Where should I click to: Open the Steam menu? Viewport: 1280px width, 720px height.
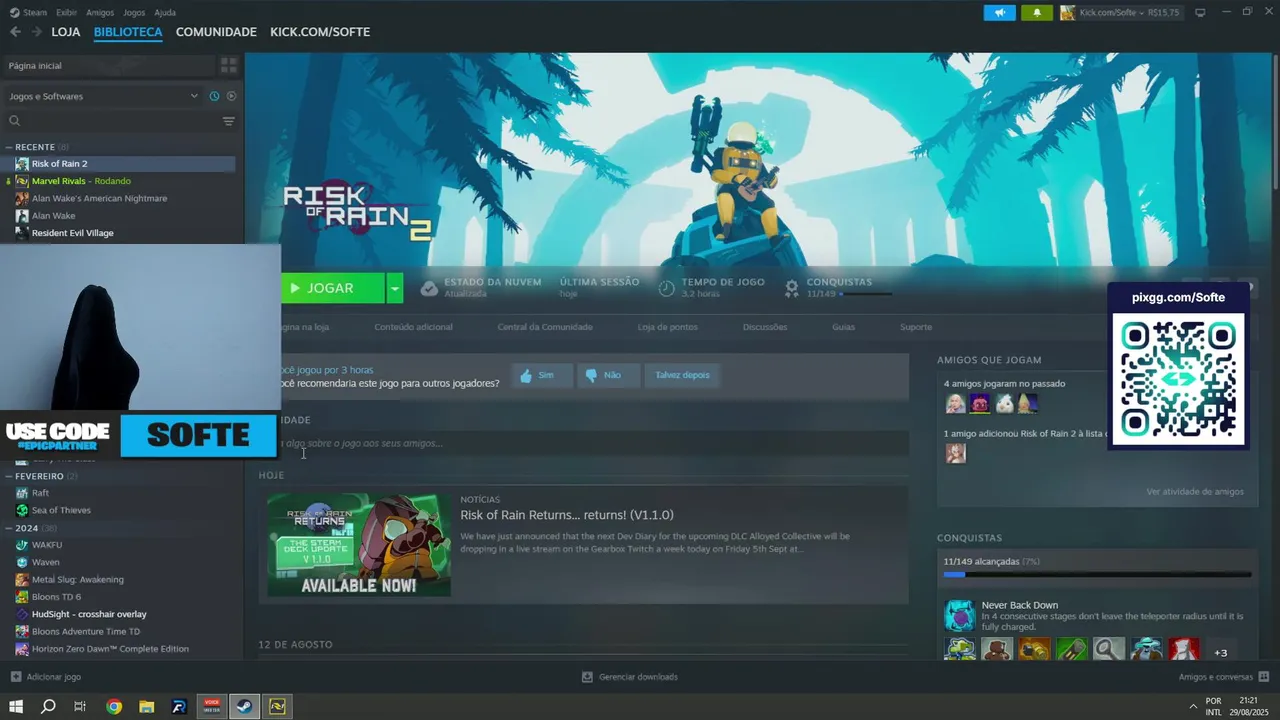coord(29,13)
